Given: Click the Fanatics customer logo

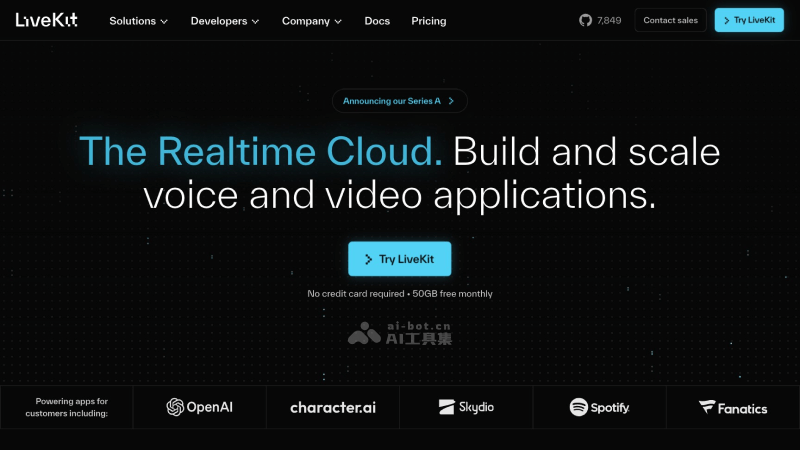Looking at the screenshot, I should [733, 408].
